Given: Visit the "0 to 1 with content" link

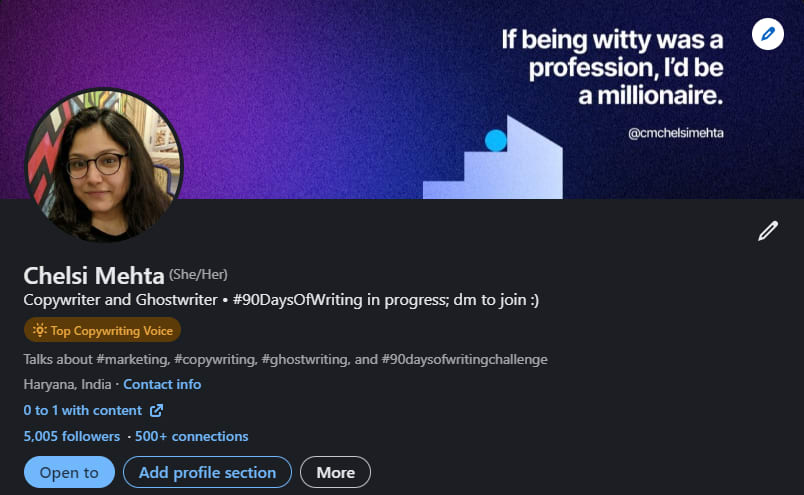Looking at the screenshot, I should tap(83, 410).
